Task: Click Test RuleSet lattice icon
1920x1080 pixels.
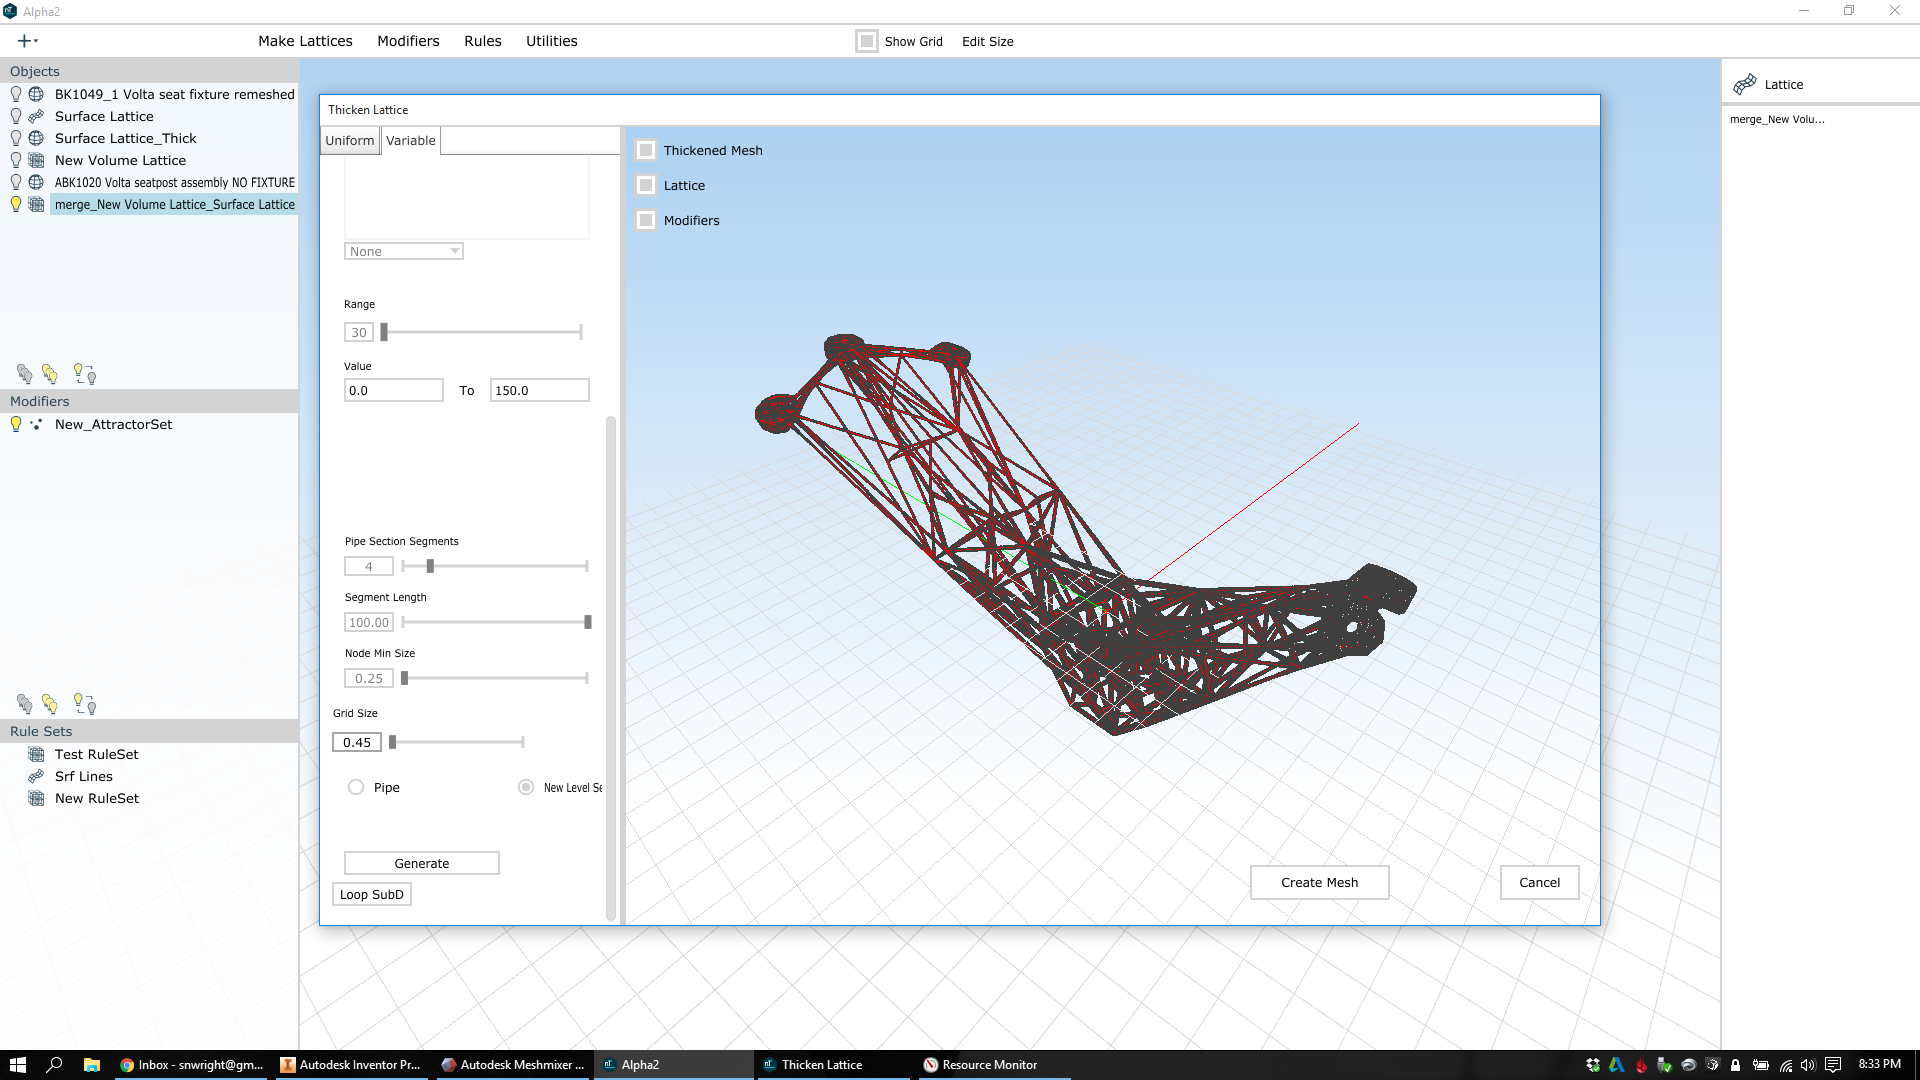Action: (x=36, y=754)
